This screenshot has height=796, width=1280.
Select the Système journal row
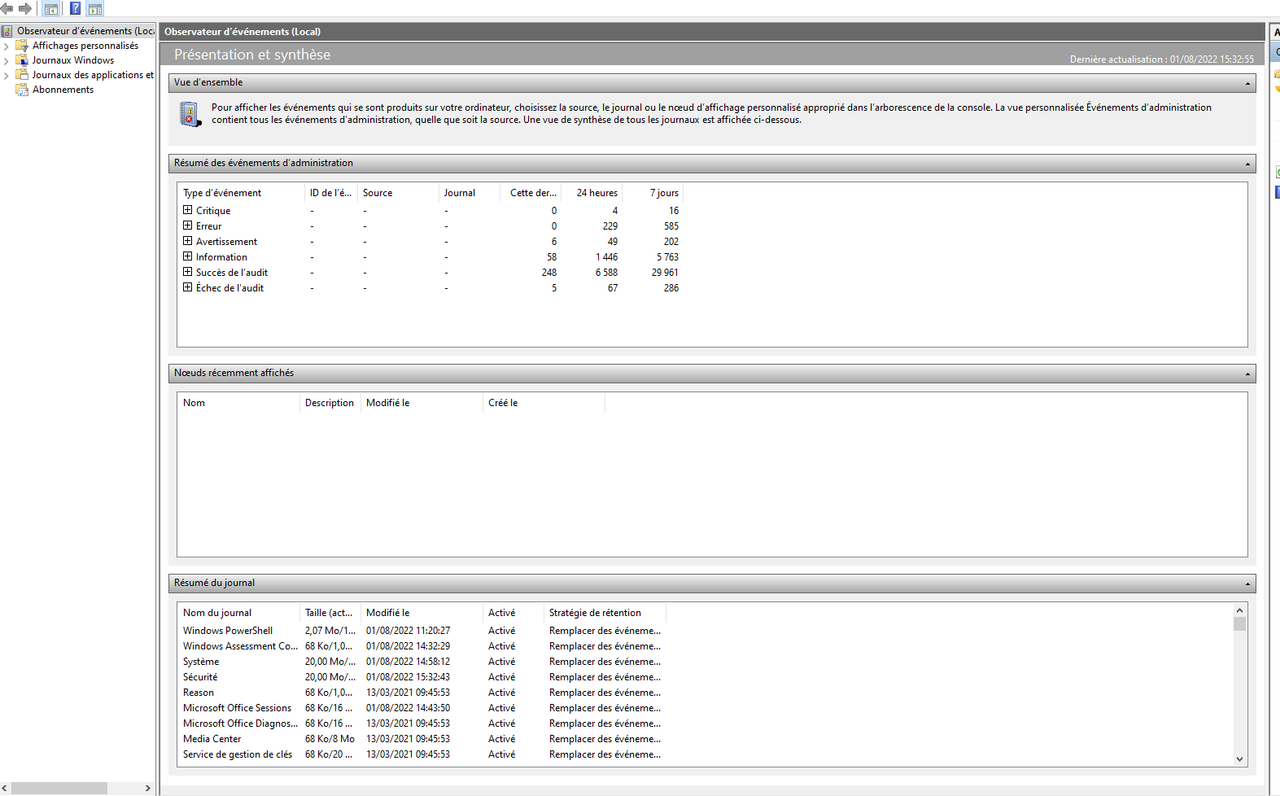click(x=422, y=662)
